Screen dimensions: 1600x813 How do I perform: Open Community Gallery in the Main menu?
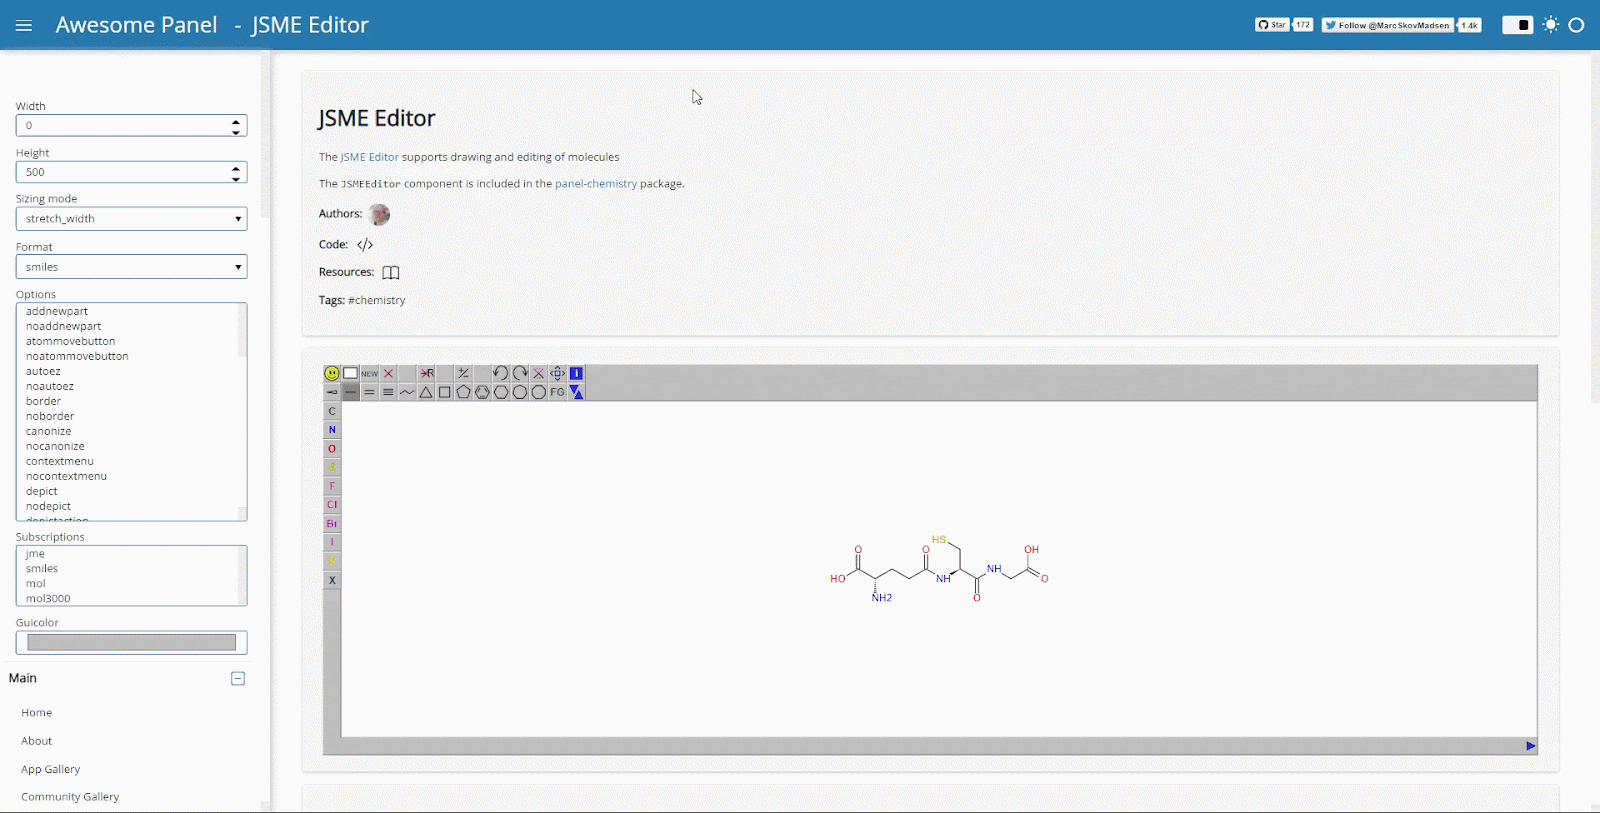[x=70, y=797]
